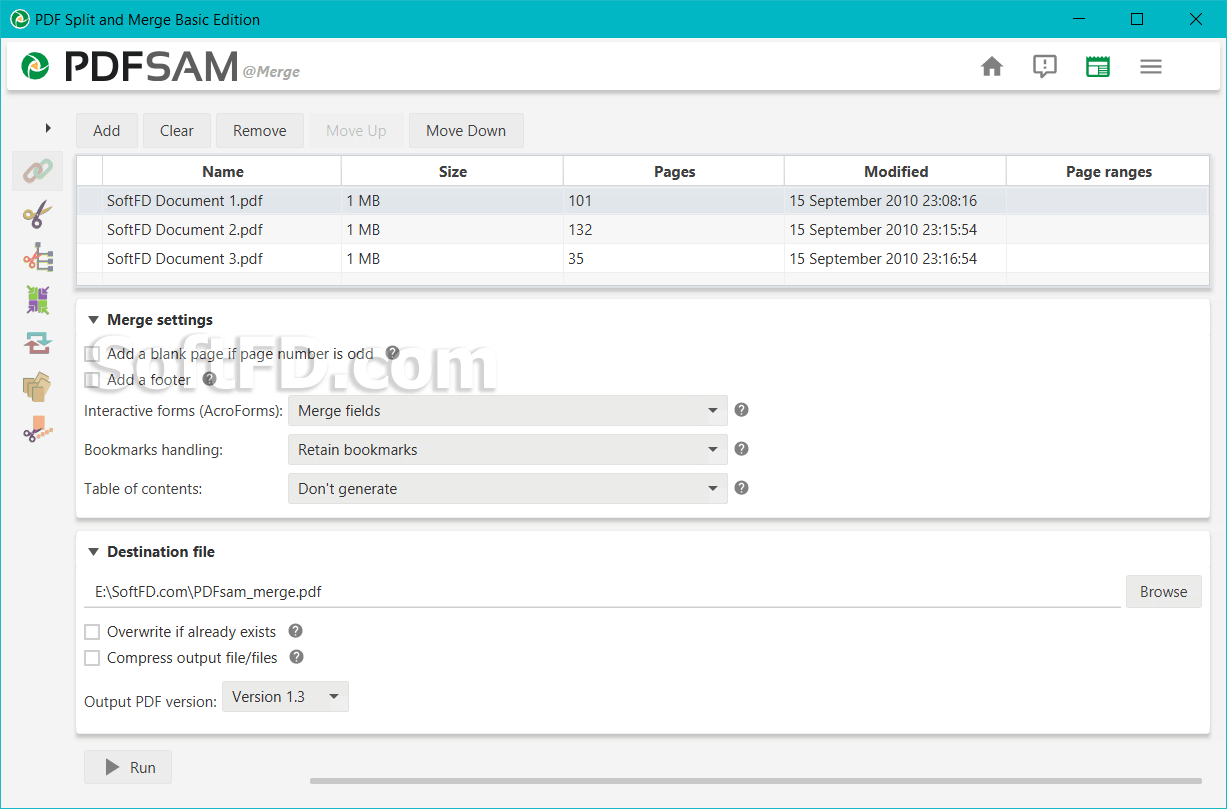Click the 132 pages cell

click(674, 230)
